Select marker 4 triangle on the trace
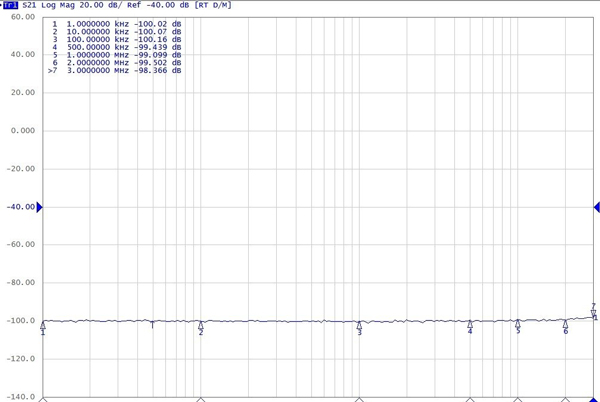 [470, 325]
